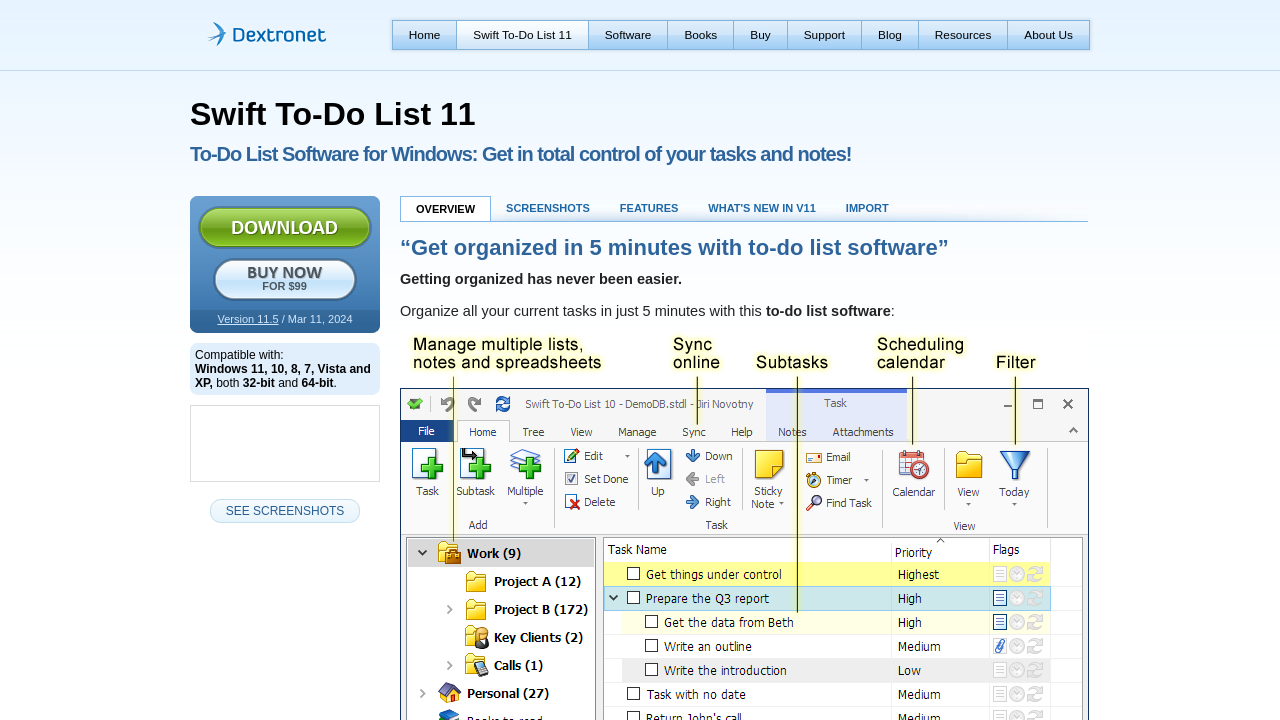Click the Subtask icon in ribbon

(x=475, y=465)
